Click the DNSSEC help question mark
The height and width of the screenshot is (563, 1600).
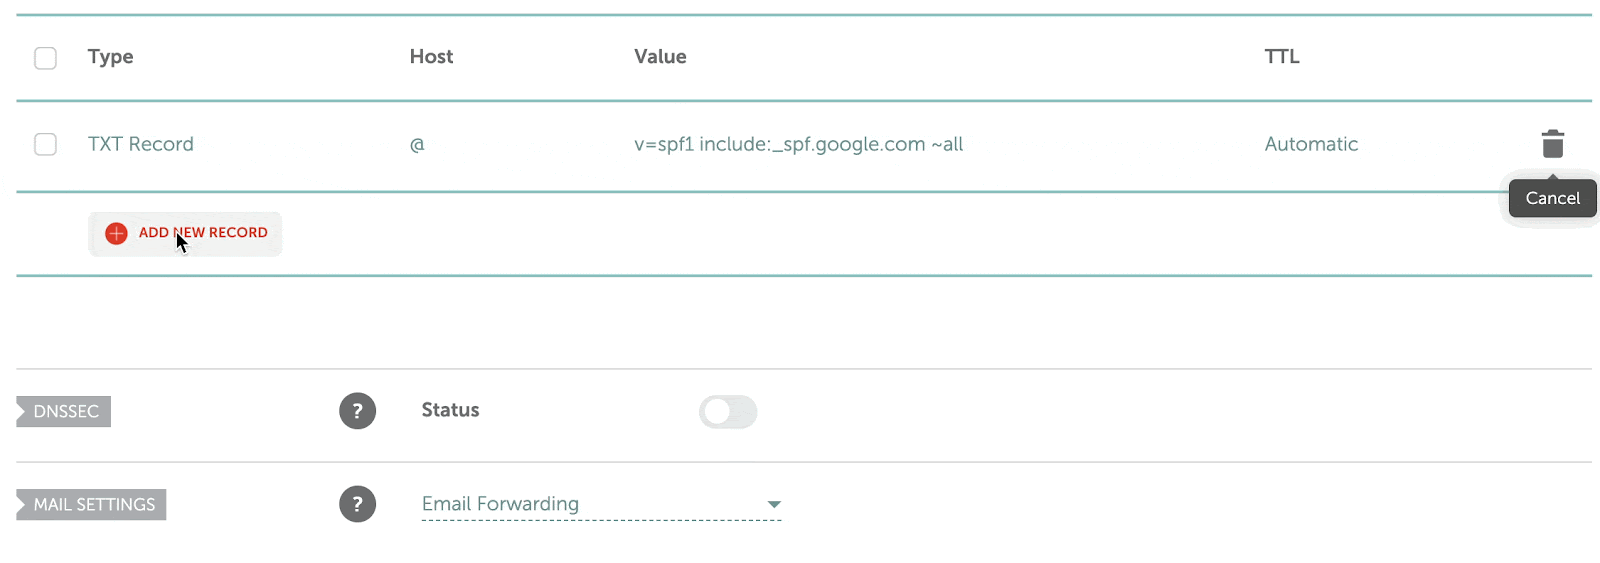[x=357, y=411]
